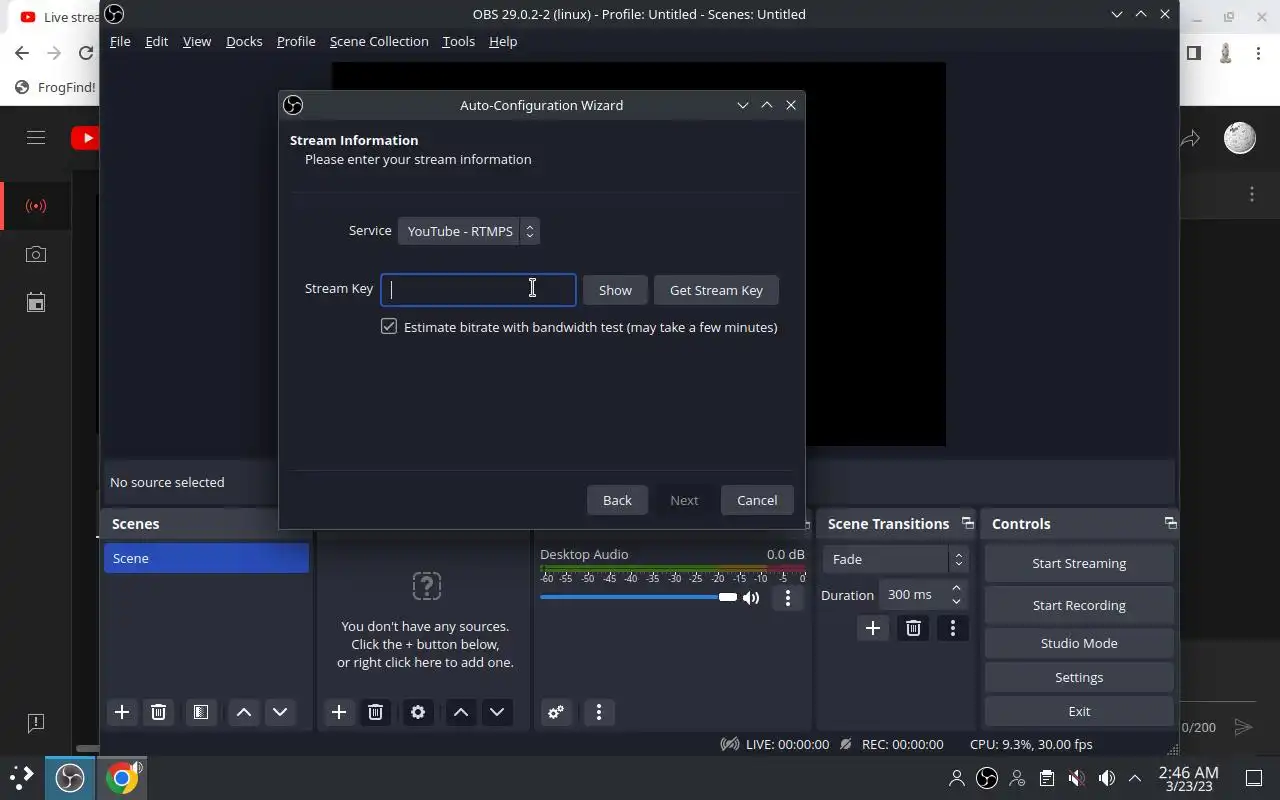Mute Desktop Audio speaker icon
1280x800 pixels.
[x=751, y=598]
